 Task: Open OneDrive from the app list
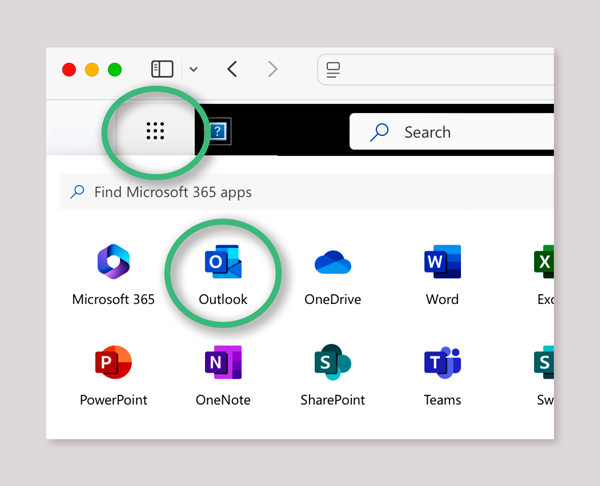(333, 275)
